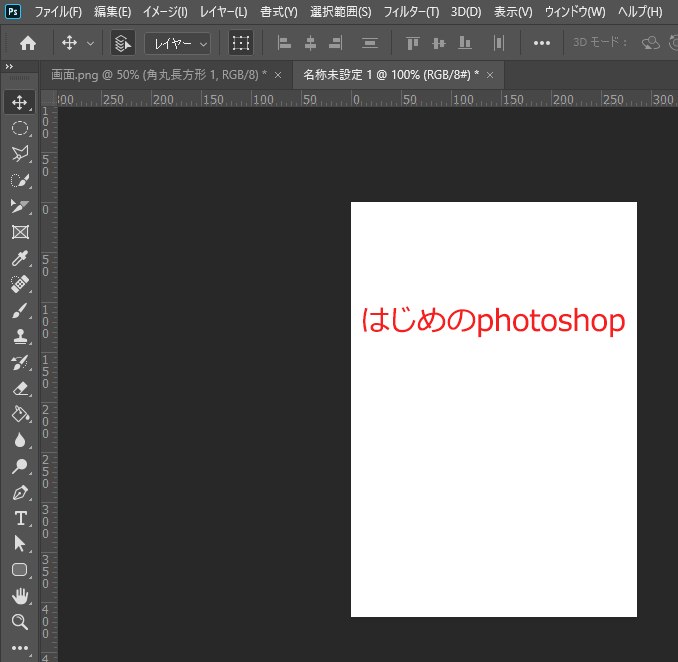Toggle Auto-Select layer option
678x662 pixels.
click(x=123, y=43)
